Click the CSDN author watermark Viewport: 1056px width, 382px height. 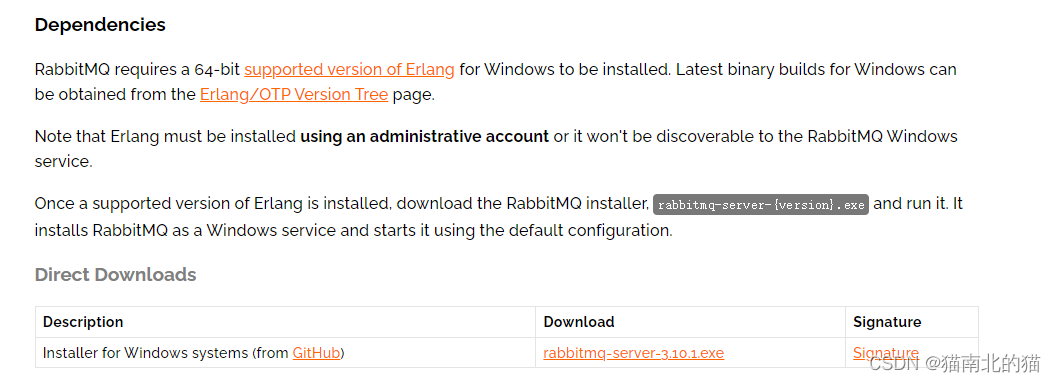955,364
